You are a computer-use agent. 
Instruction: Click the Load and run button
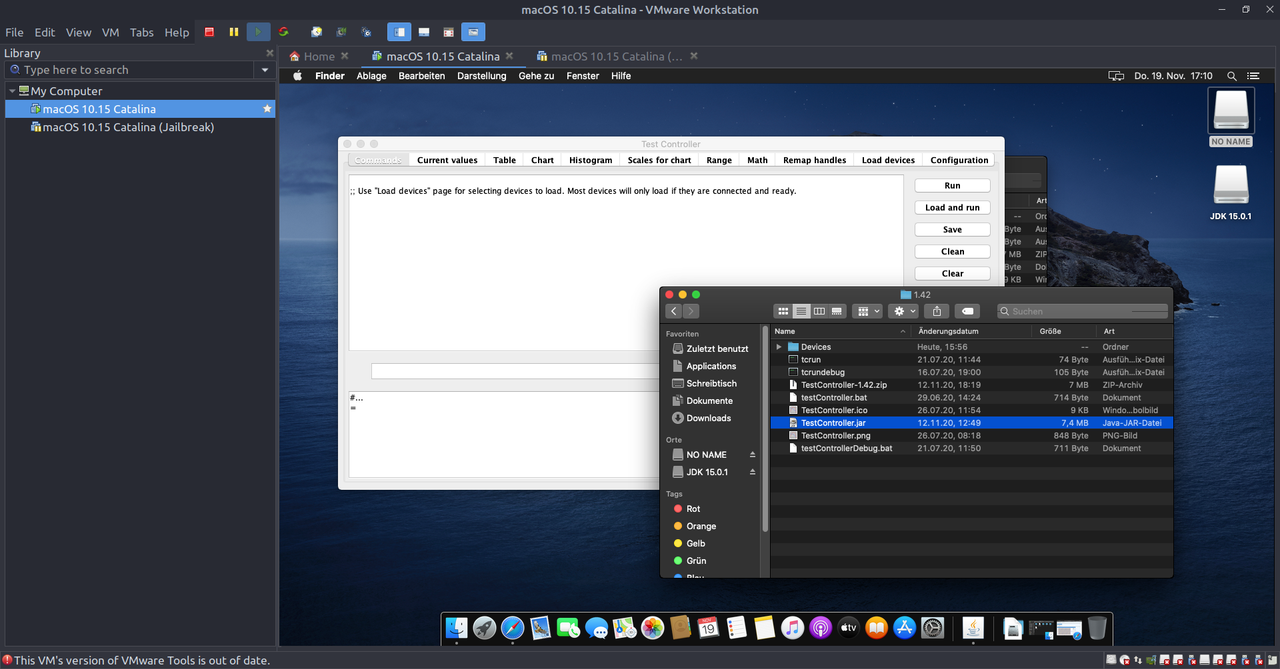[x=952, y=208]
